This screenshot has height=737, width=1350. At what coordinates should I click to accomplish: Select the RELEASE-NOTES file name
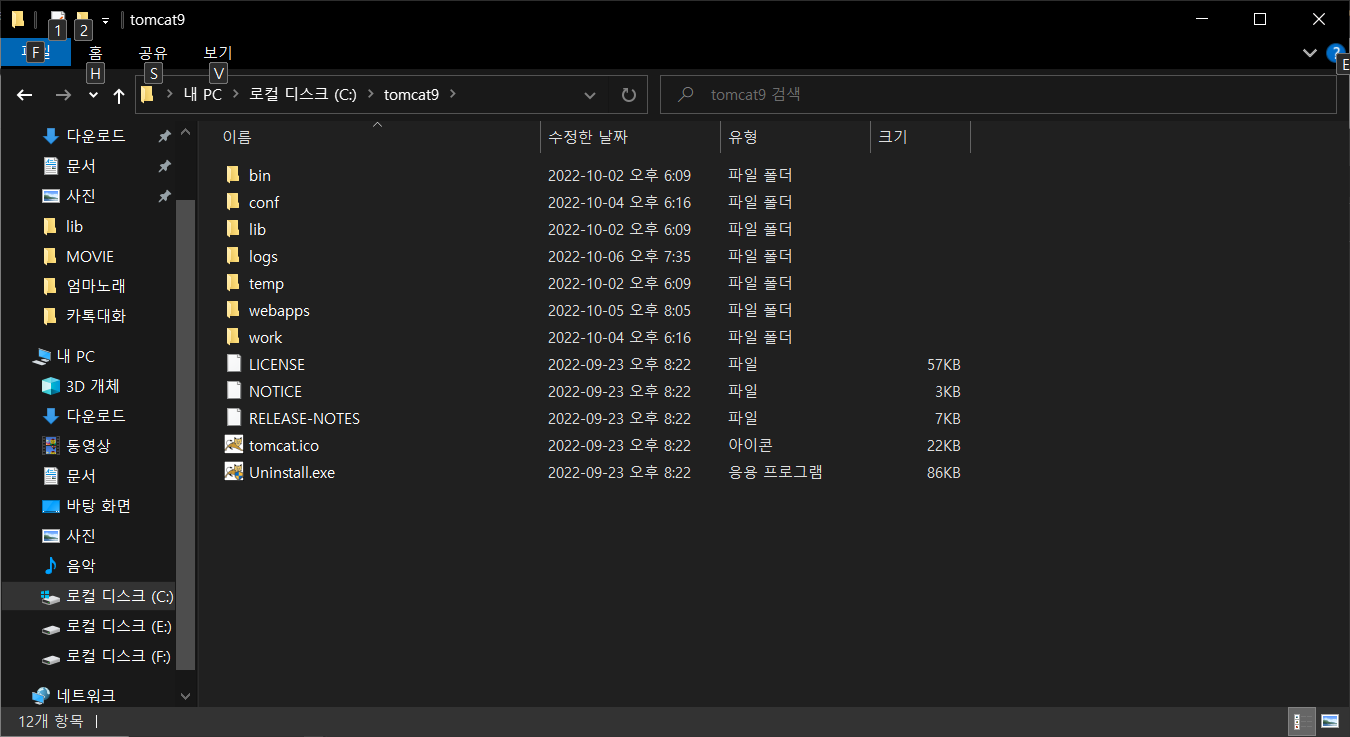(x=304, y=419)
